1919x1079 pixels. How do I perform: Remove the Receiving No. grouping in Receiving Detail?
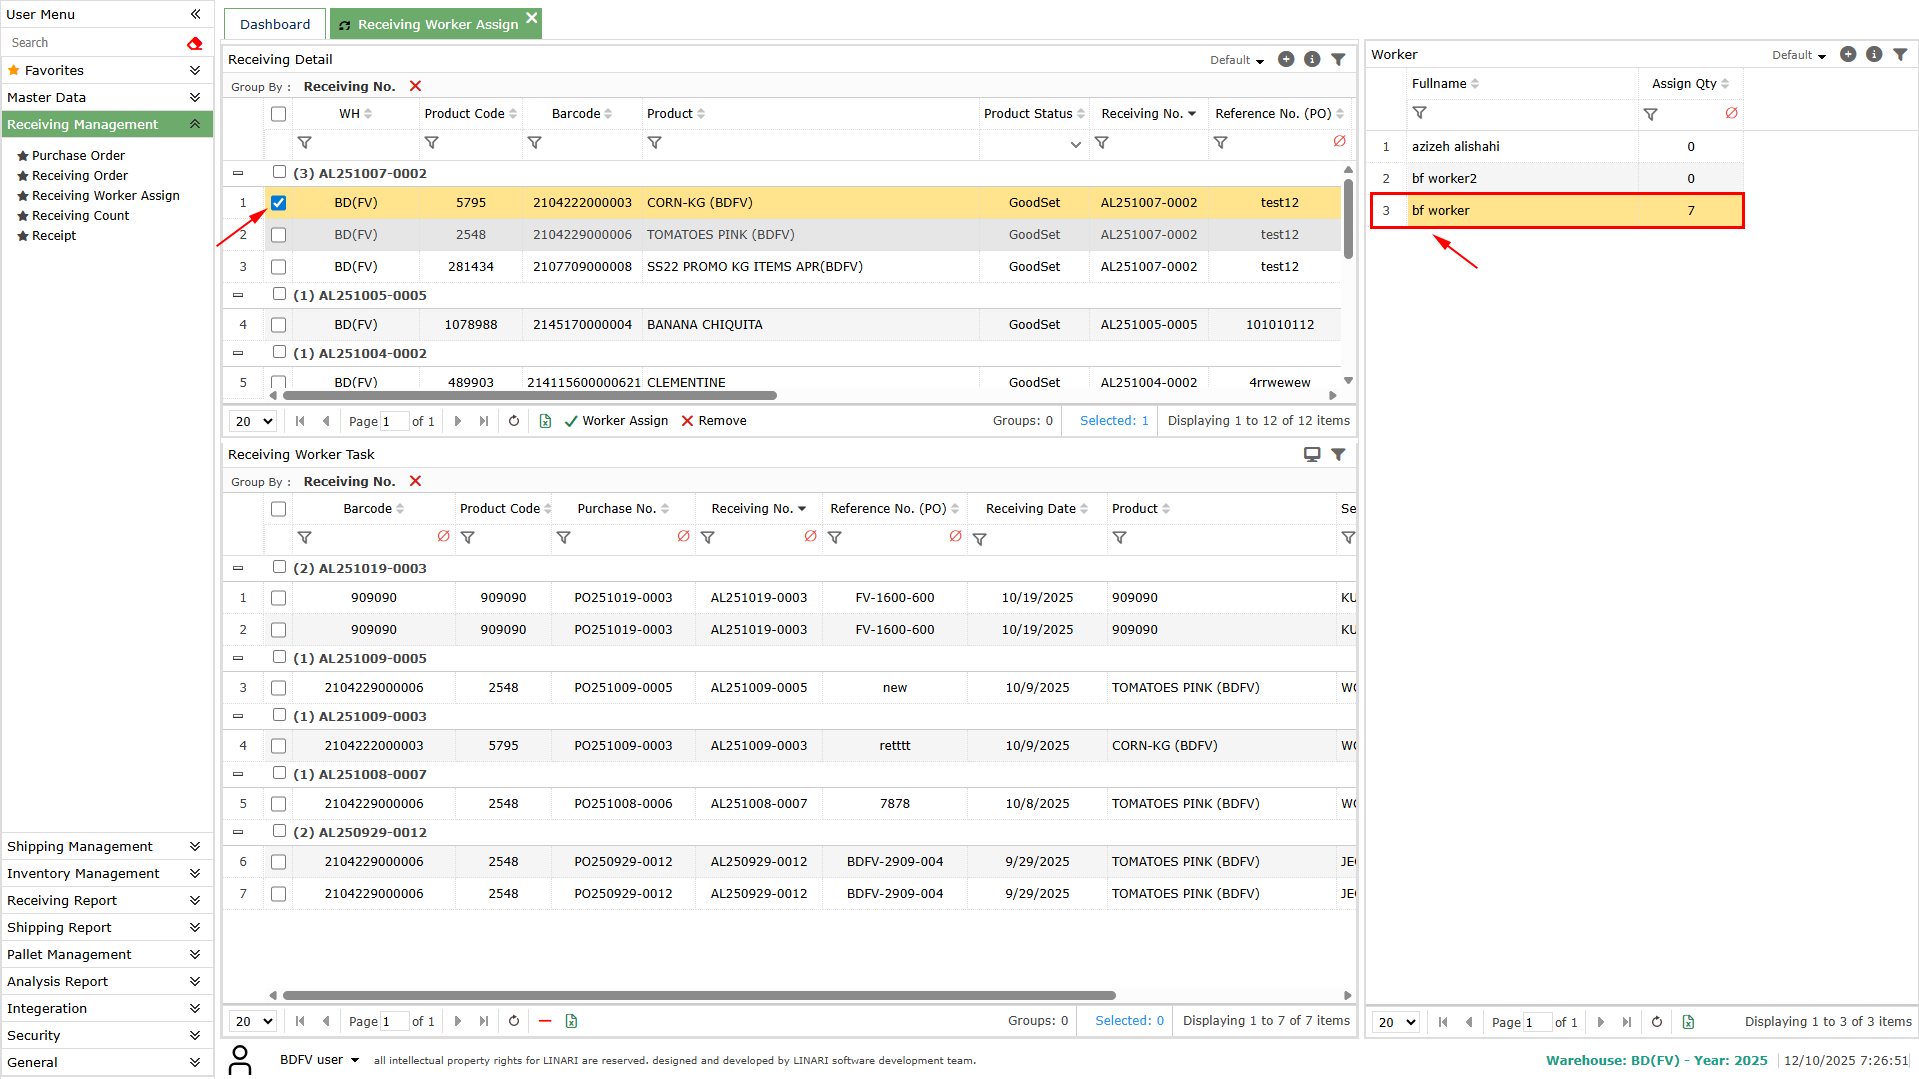pos(415,87)
